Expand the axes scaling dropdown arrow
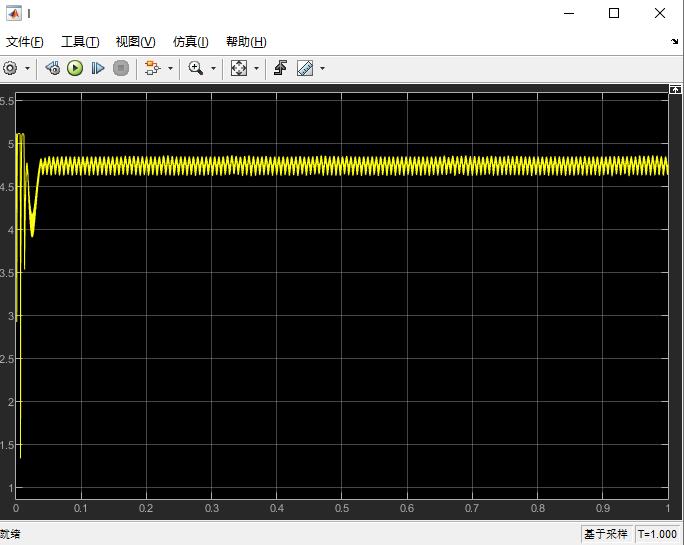This screenshot has height=545, width=684. (x=256, y=69)
